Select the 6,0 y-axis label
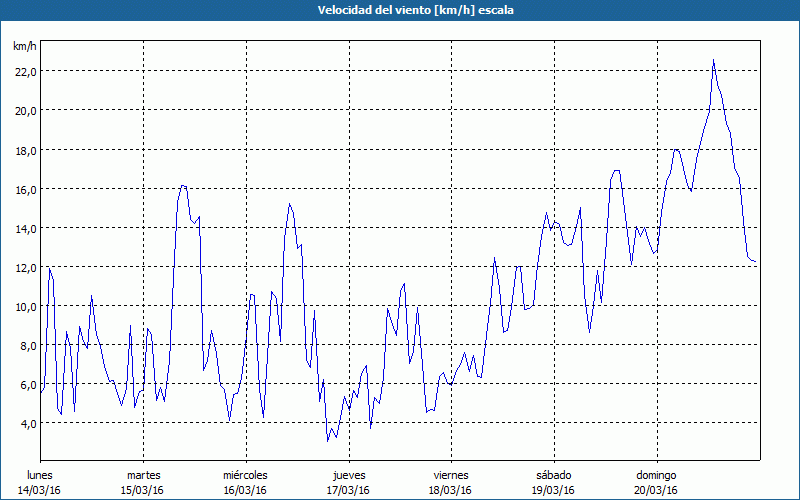This screenshot has width=800, height=500. click(26, 384)
